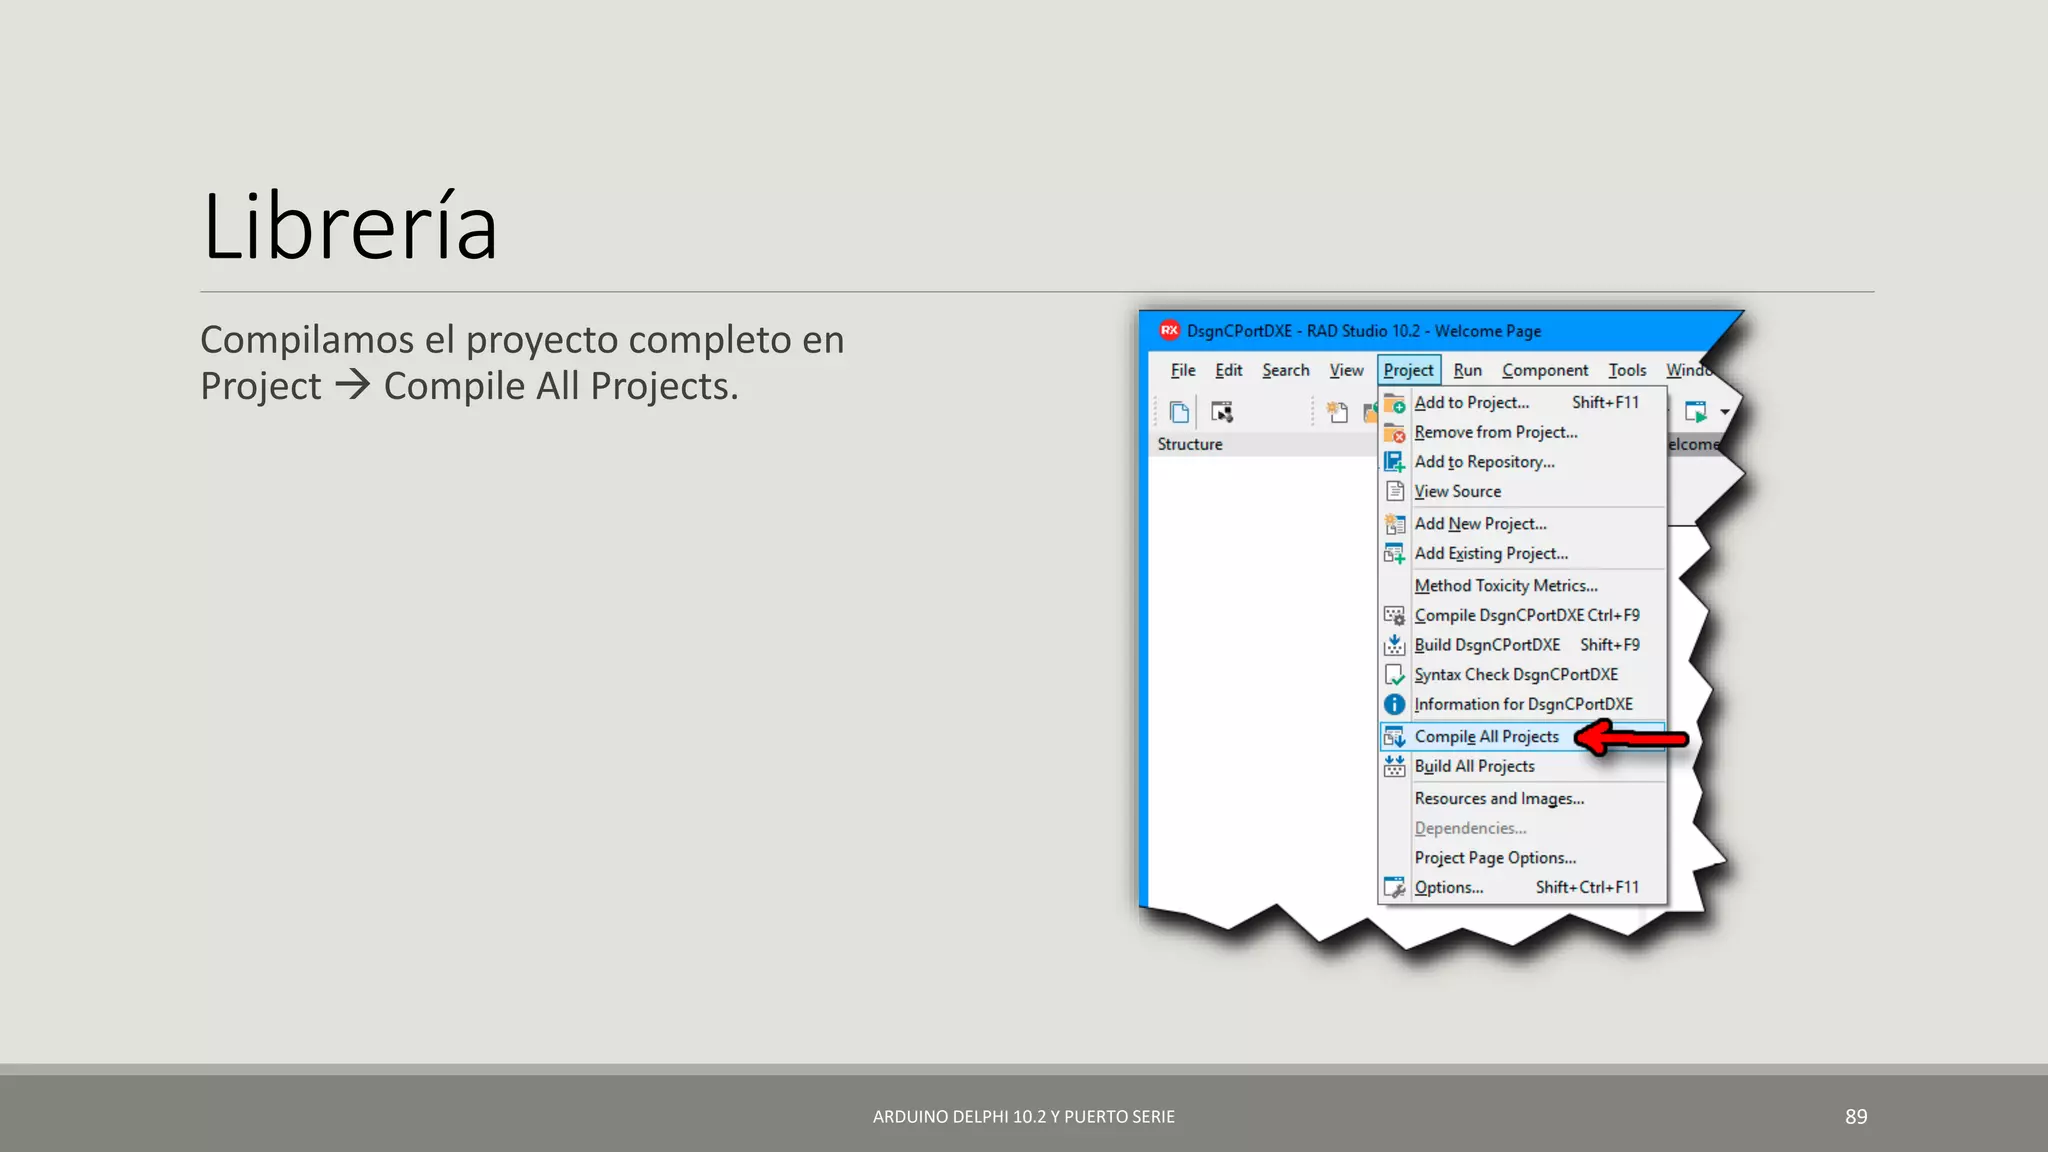Click the Build DsgnCPortDXE icon

[1394, 645]
